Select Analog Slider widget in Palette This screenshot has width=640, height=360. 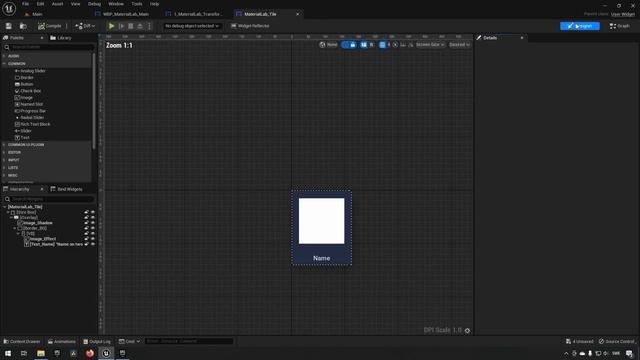[x=30, y=71]
